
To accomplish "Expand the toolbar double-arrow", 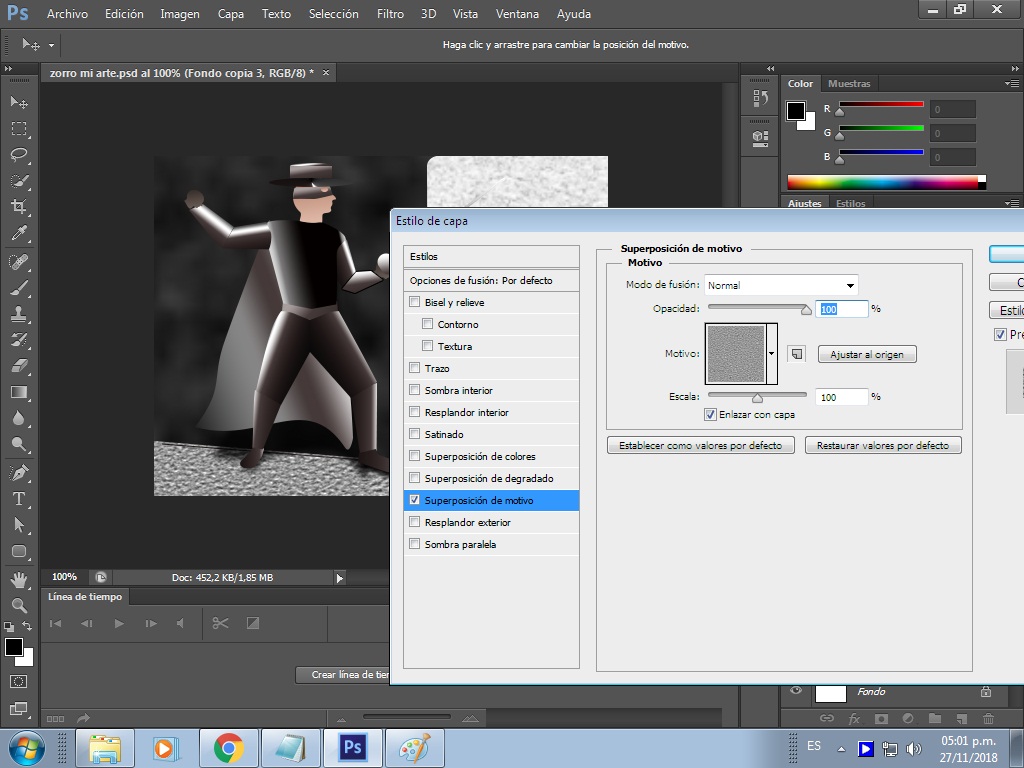I will [x=8, y=69].
